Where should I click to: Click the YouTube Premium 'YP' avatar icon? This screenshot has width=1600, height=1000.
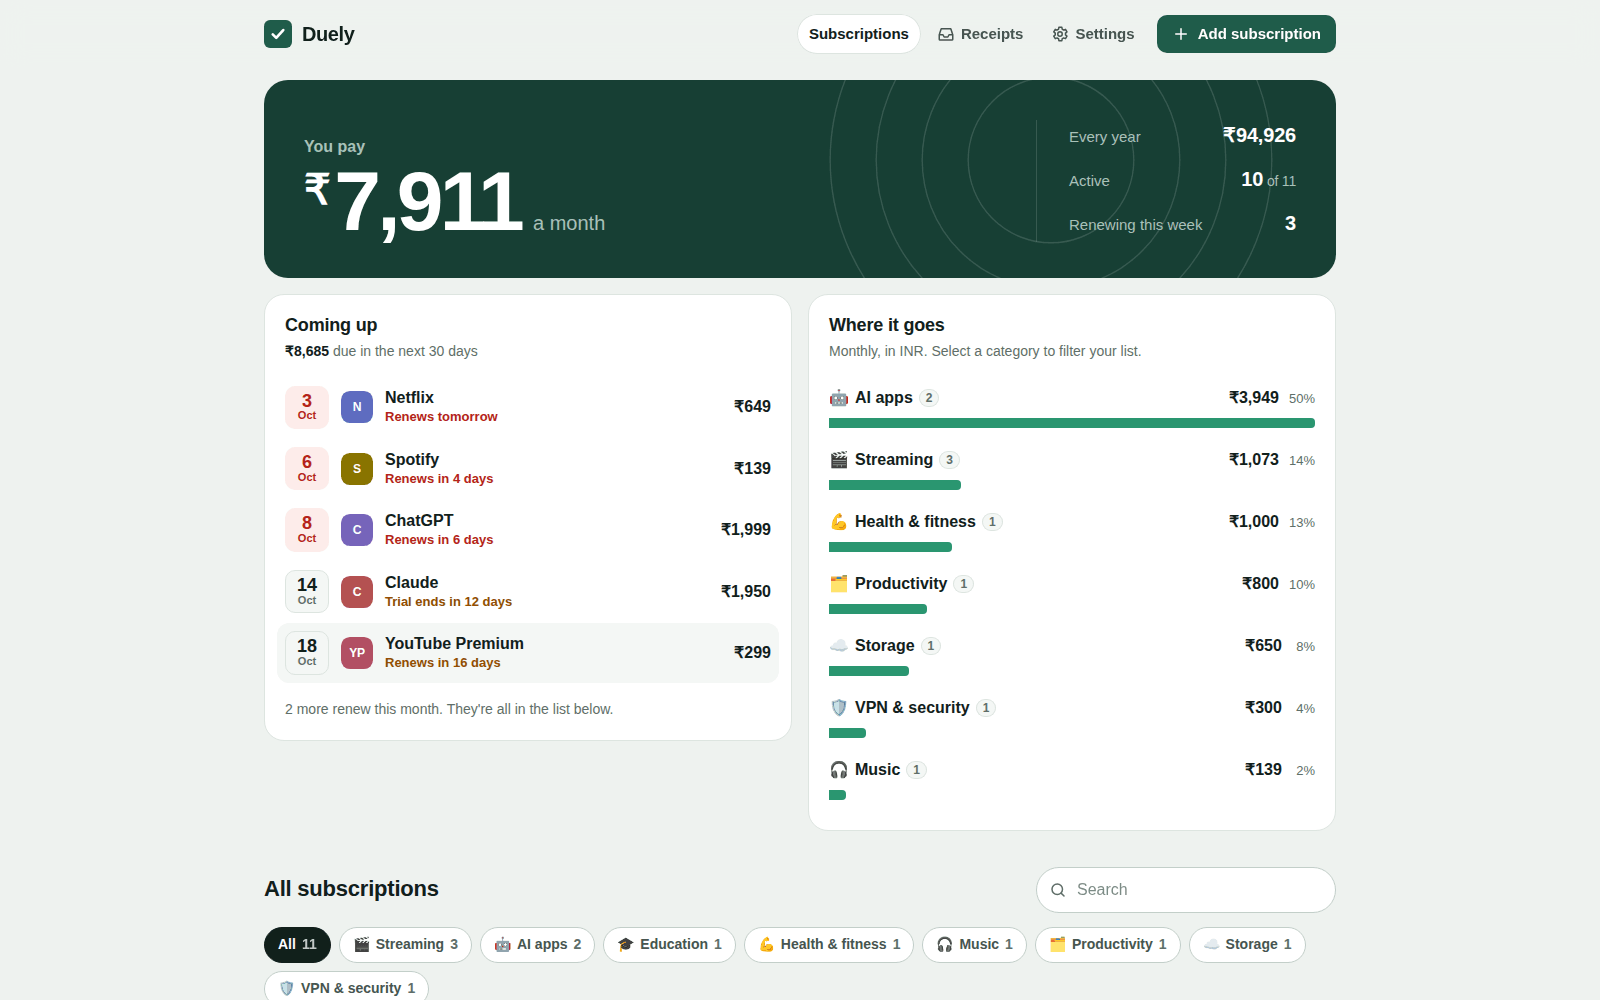(x=357, y=653)
